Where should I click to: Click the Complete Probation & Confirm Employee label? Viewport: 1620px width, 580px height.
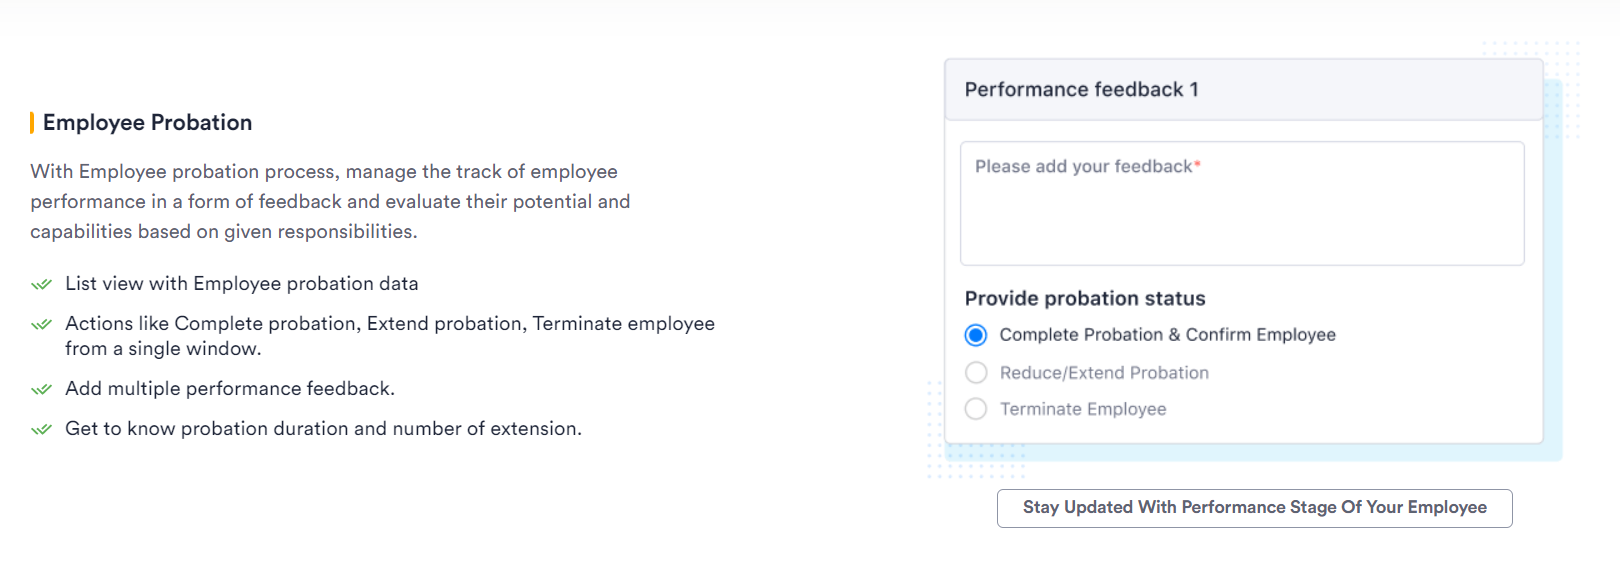tap(1167, 335)
